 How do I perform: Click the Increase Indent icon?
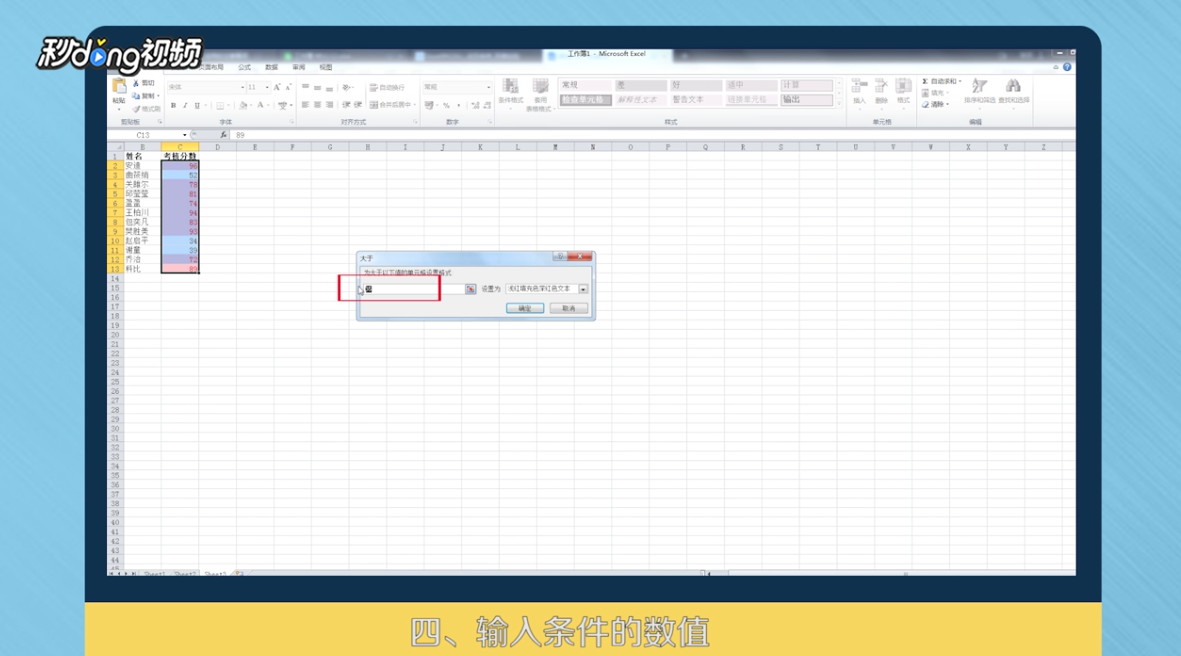[358, 105]
